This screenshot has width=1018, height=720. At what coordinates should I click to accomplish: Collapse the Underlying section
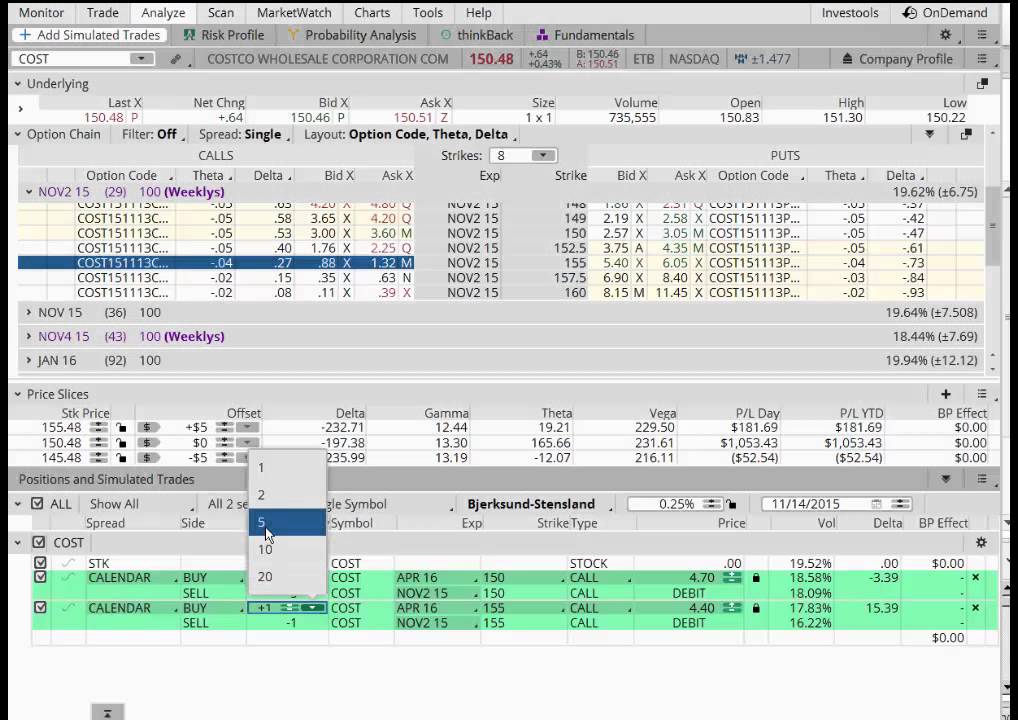click(18, 84)
